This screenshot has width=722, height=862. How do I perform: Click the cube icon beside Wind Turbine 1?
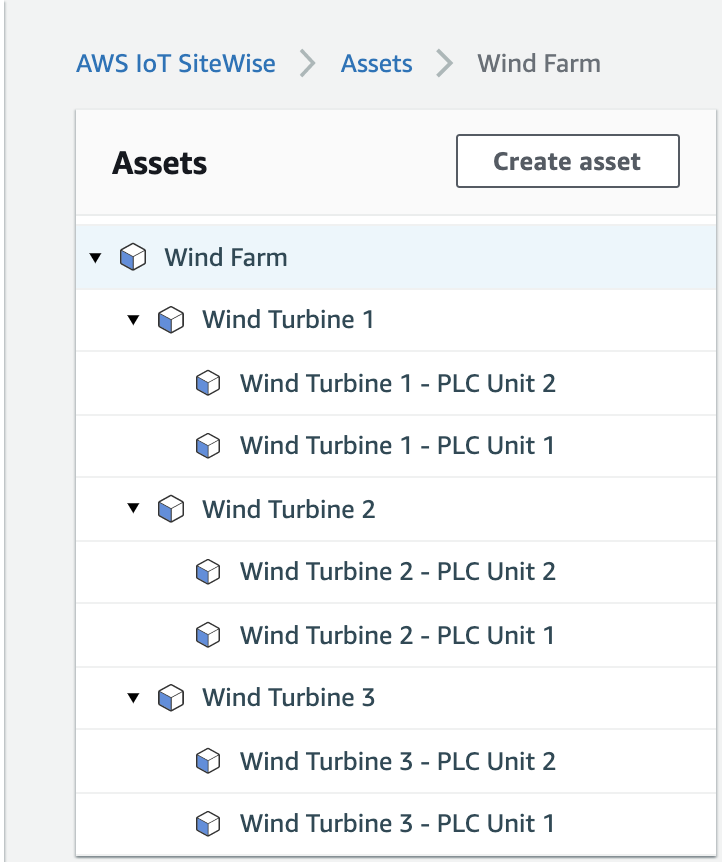pyautogui.click(x=171, y=320)
